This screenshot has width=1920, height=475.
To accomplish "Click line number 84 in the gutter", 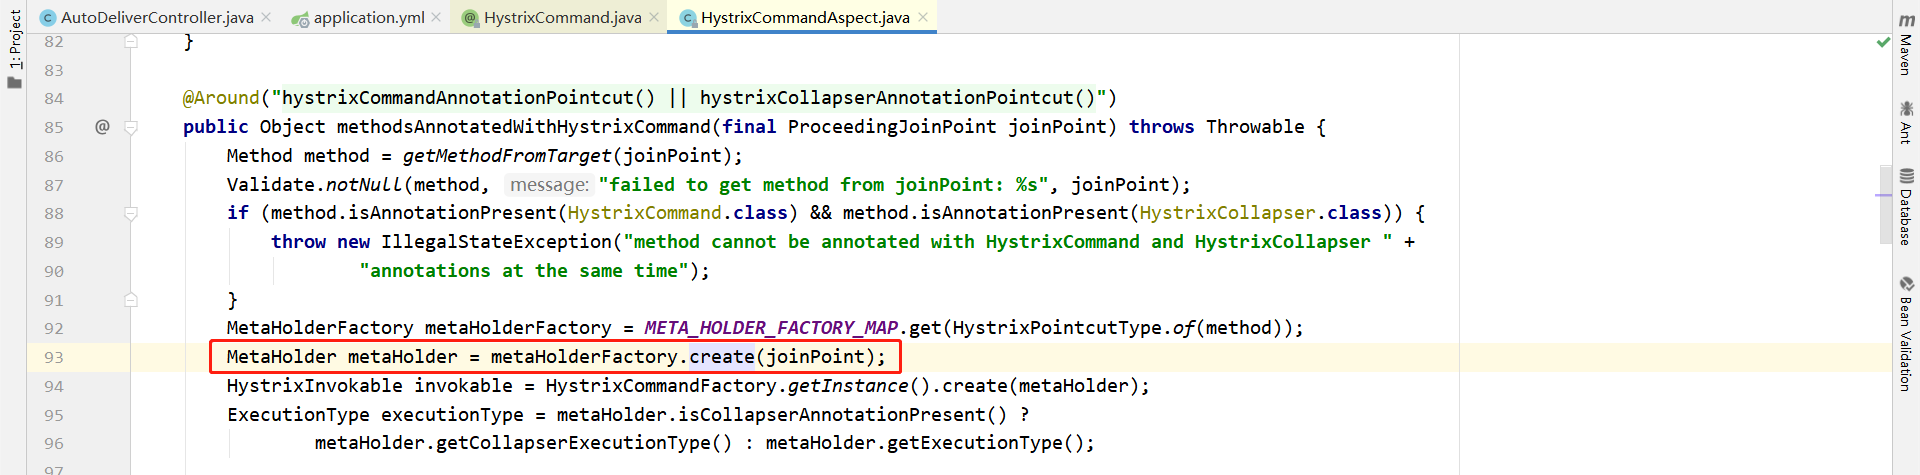I will click(54, 98).
